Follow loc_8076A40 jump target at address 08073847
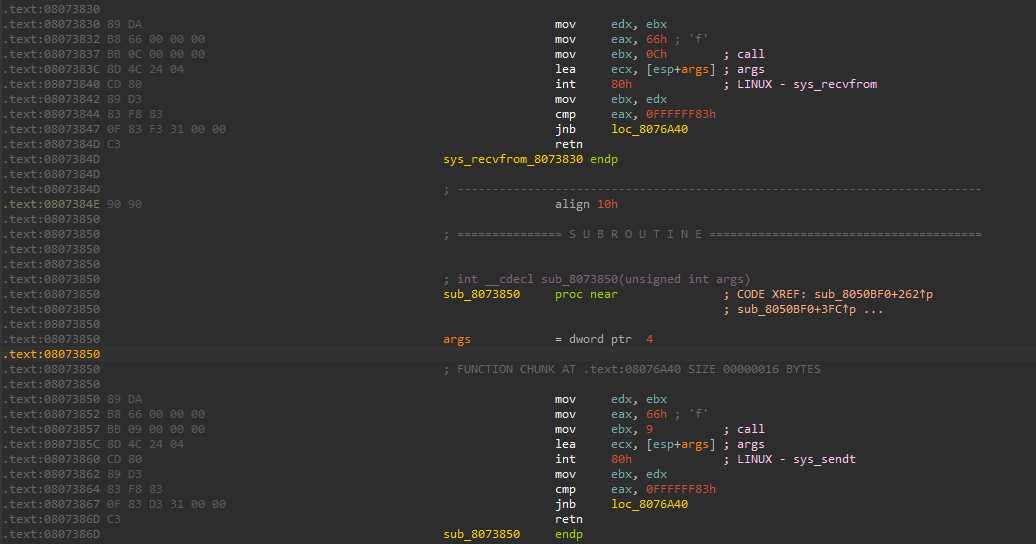 [649, 129]
